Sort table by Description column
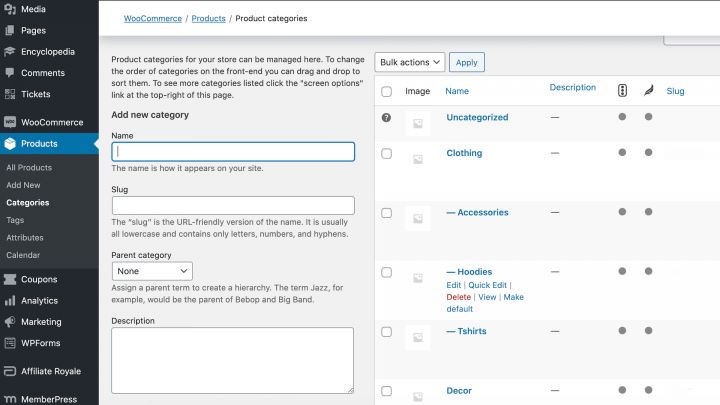The image size is (720, 405). 573,87
